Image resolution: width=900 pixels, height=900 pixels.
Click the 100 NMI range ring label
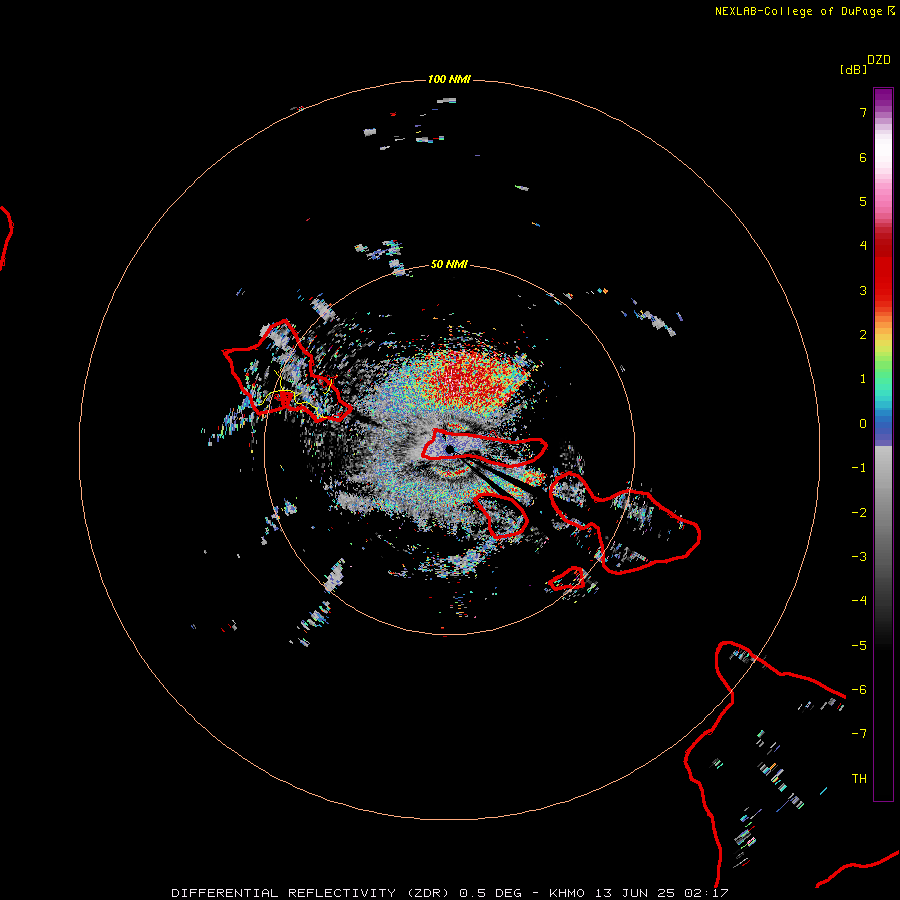tap(449, 79)
